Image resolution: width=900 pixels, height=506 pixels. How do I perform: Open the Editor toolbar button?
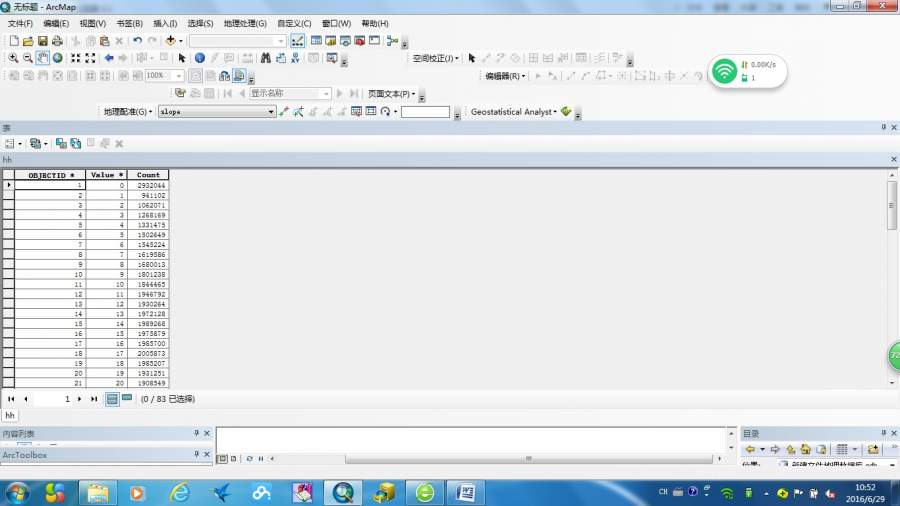[297, 41]
